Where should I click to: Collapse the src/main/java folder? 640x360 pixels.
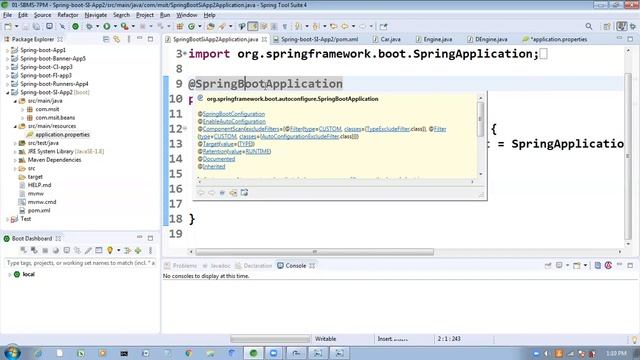pos(15,101)
